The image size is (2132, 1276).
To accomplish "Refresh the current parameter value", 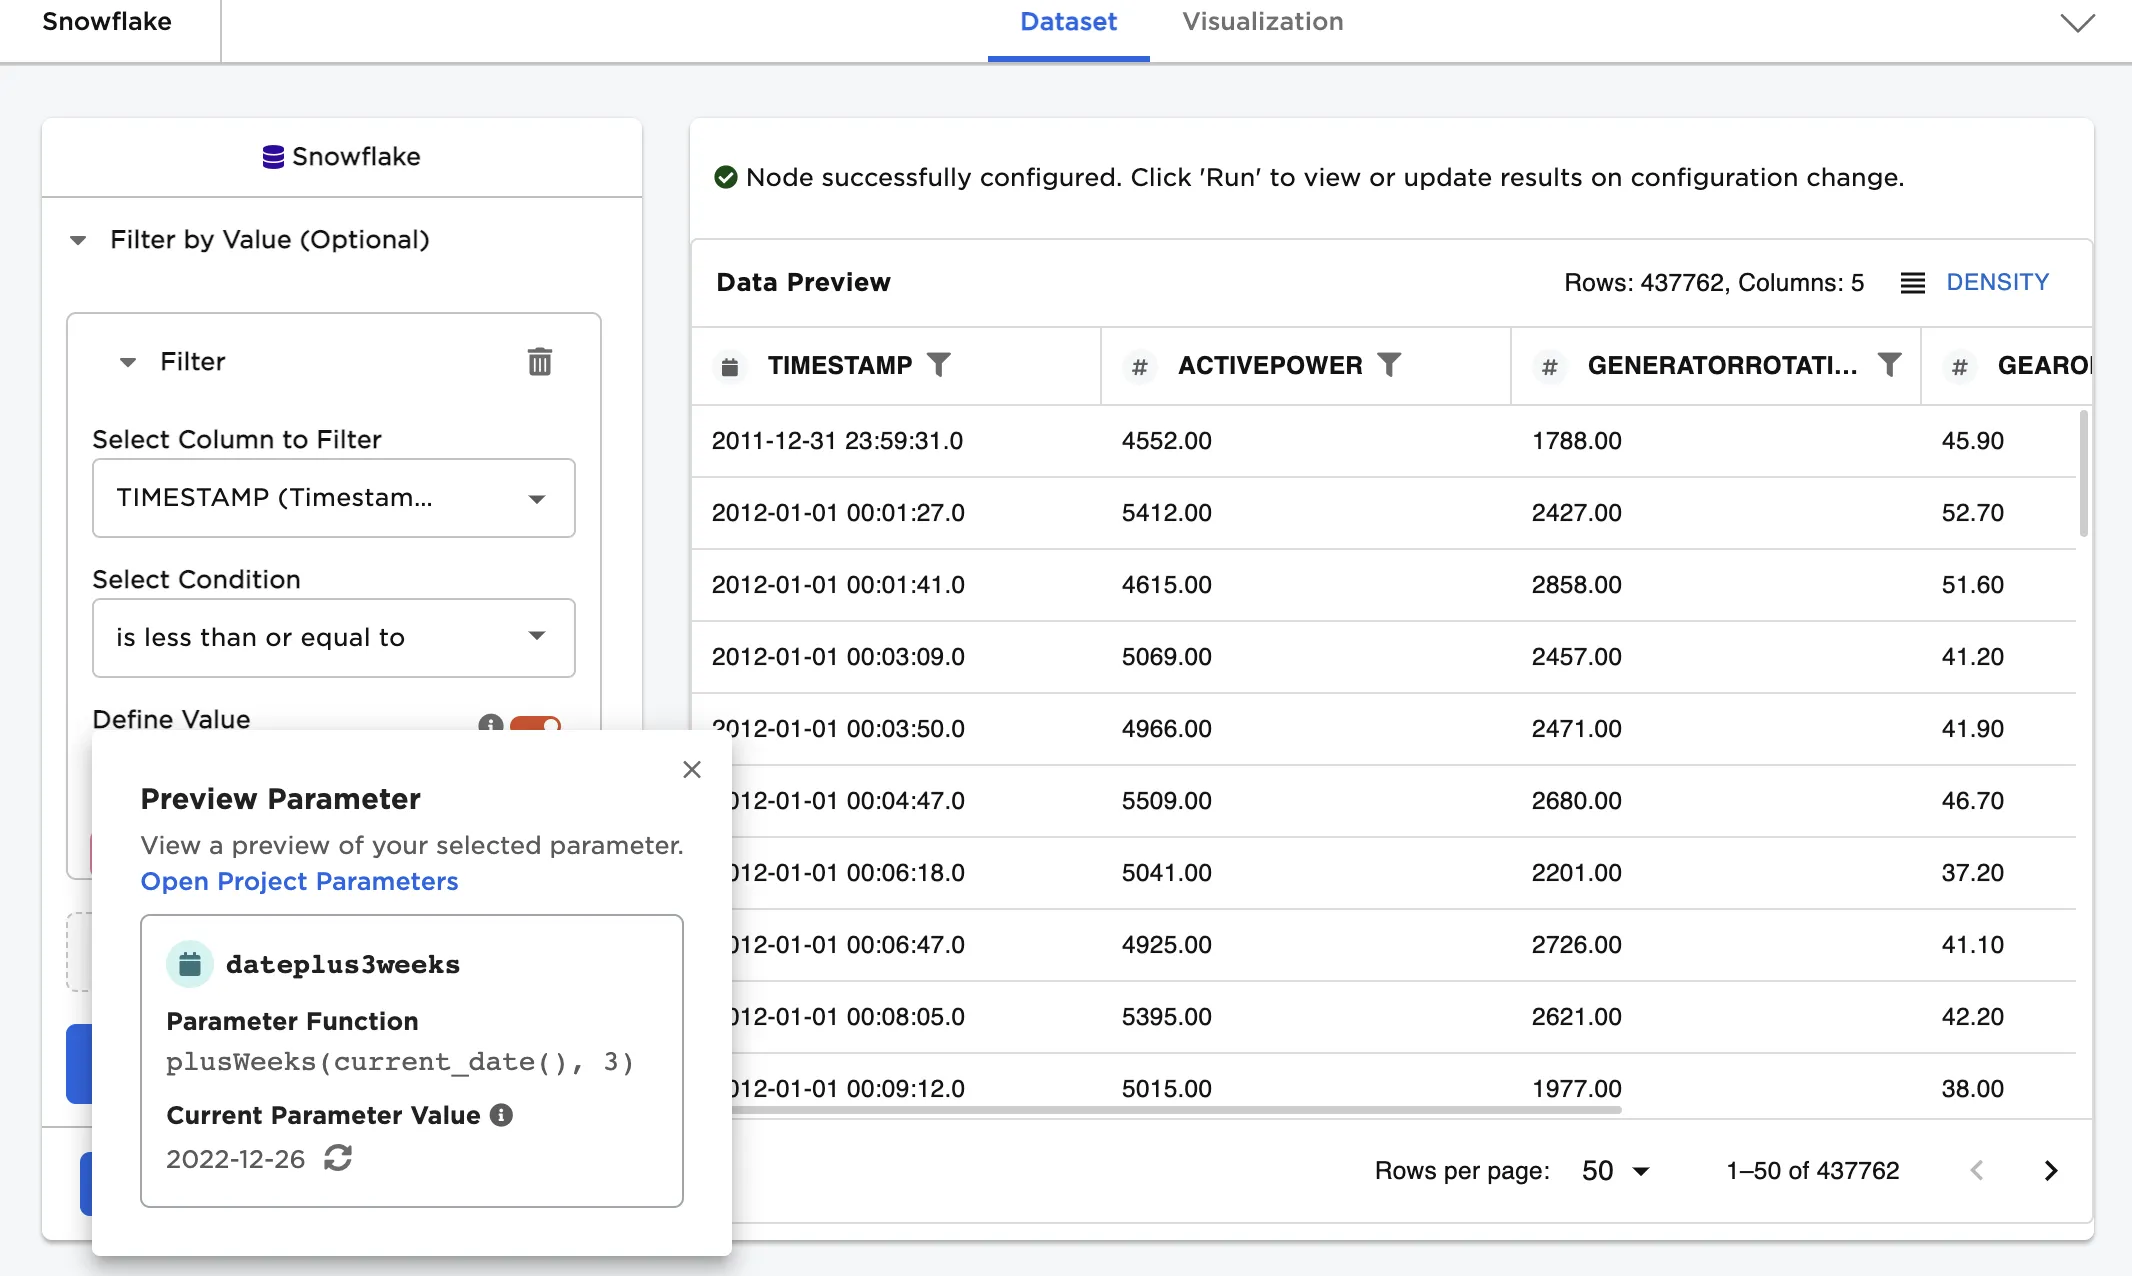I will pyautogui.click(x=338, y=1158).
